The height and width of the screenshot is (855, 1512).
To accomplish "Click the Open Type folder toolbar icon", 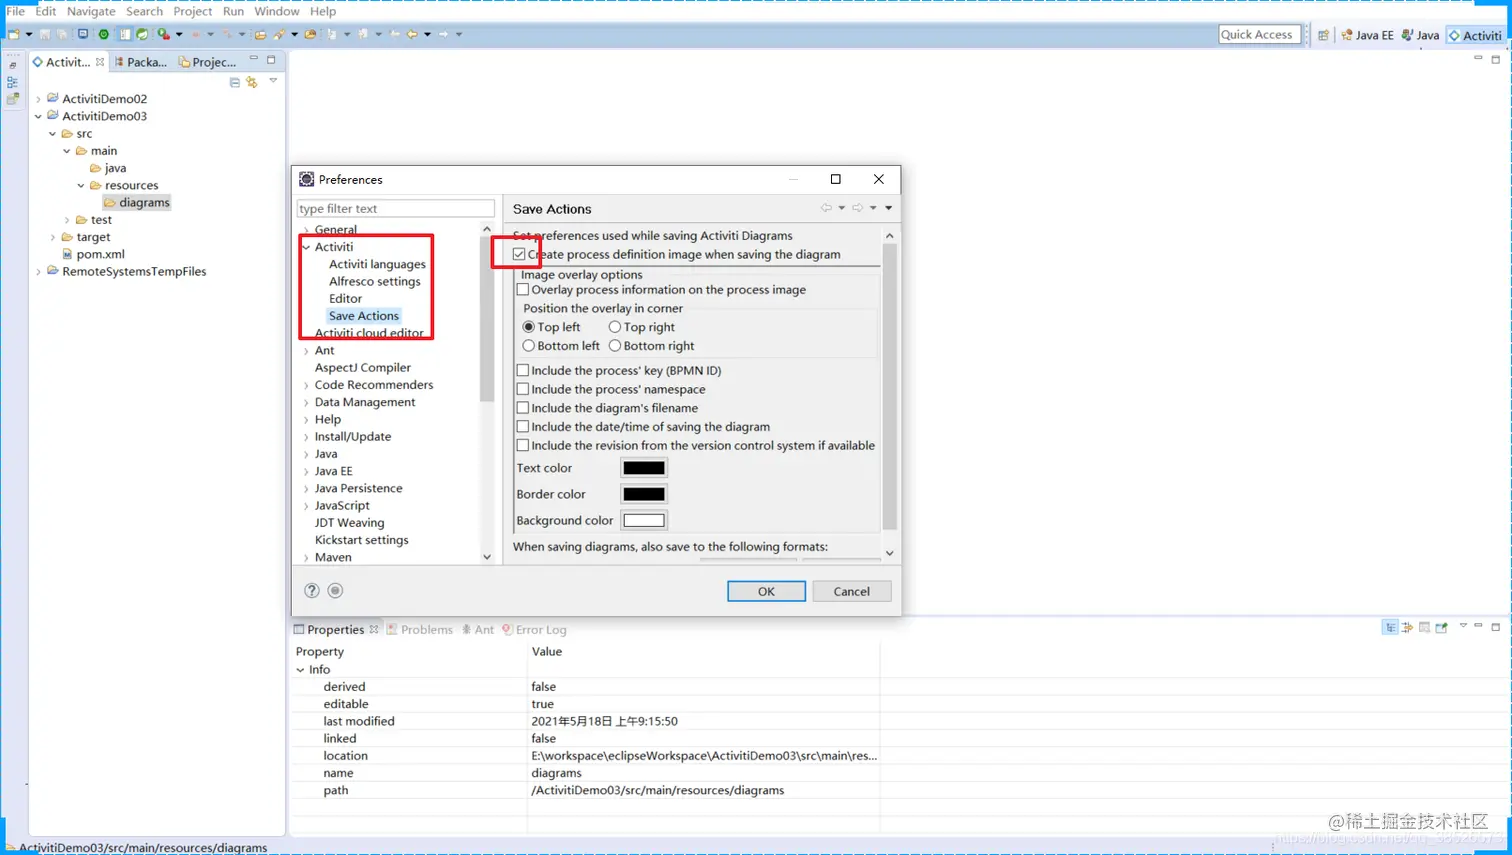I will (x=260, y=34).
